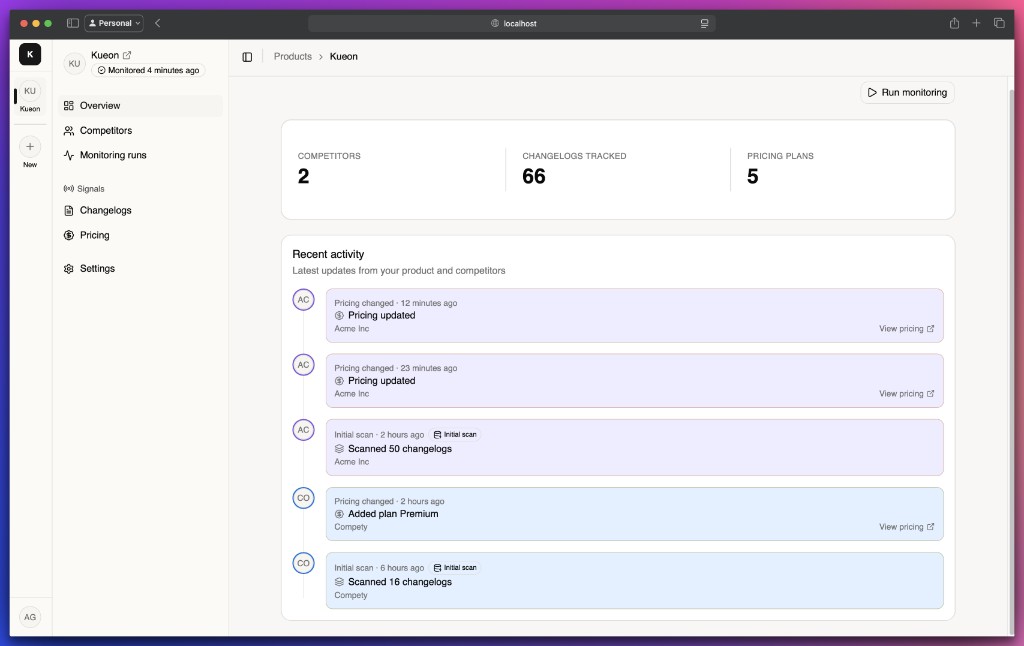Click Products breadcrumb link
The image size is (1024, 646).
point(293,57)
